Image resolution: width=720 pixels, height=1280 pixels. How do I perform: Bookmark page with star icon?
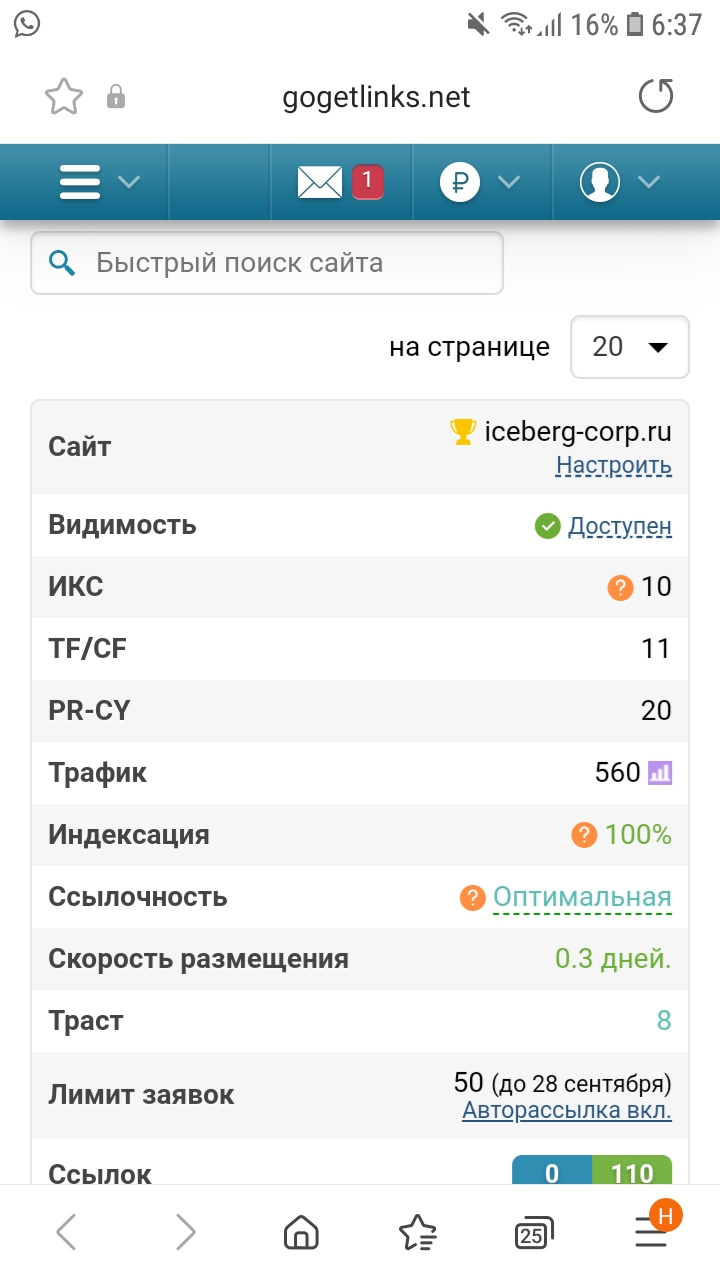point(64,97)
